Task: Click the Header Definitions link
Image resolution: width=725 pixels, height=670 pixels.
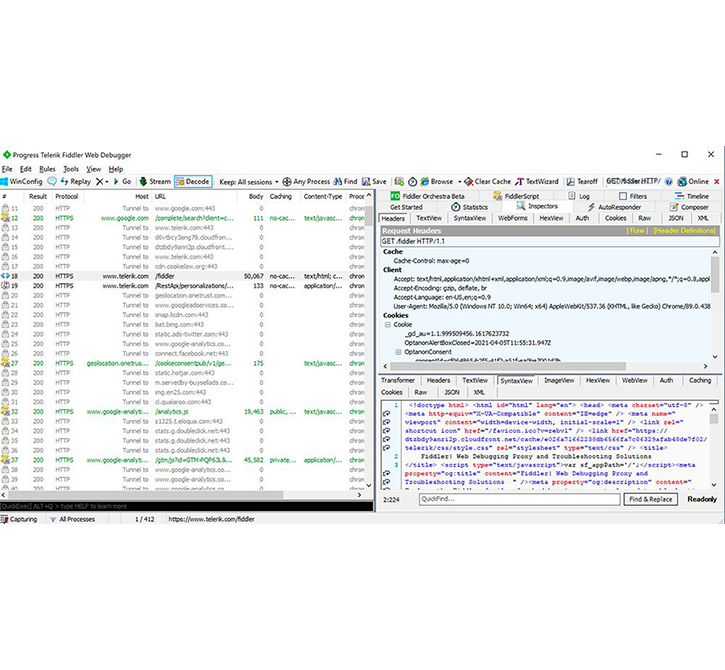Action: (684, 230)
